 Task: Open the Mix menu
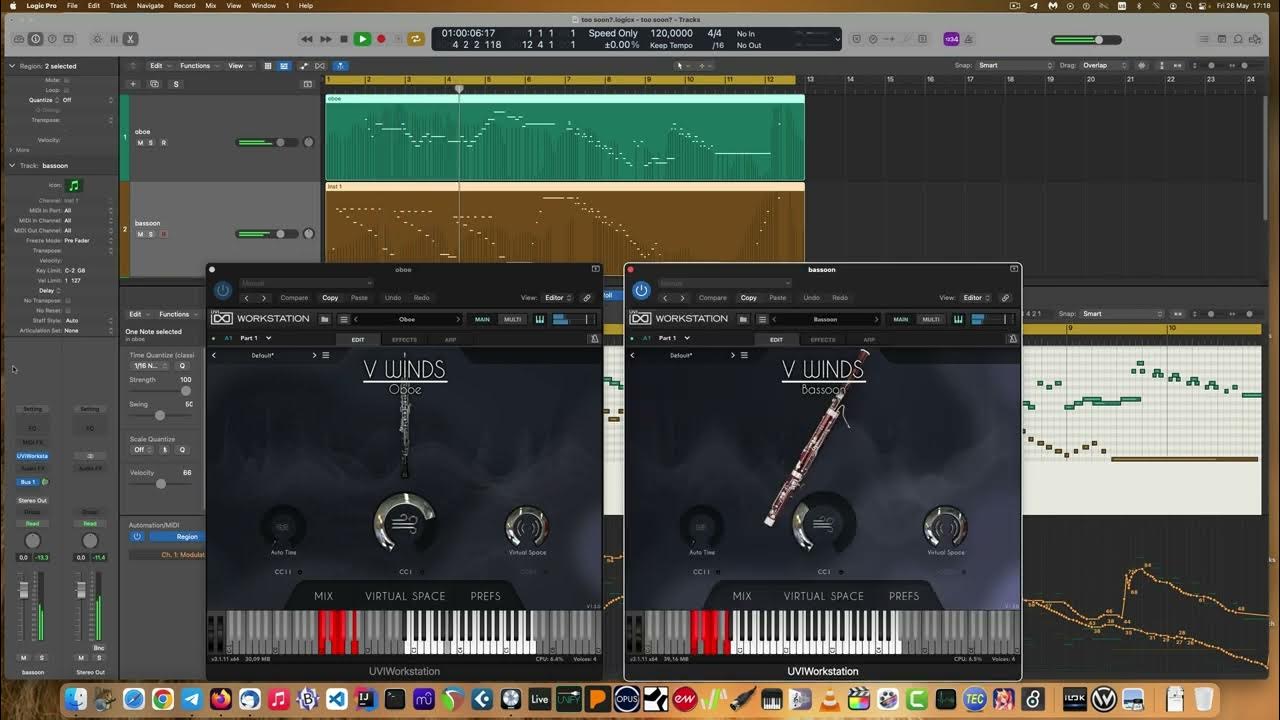(x=210, y=5)
